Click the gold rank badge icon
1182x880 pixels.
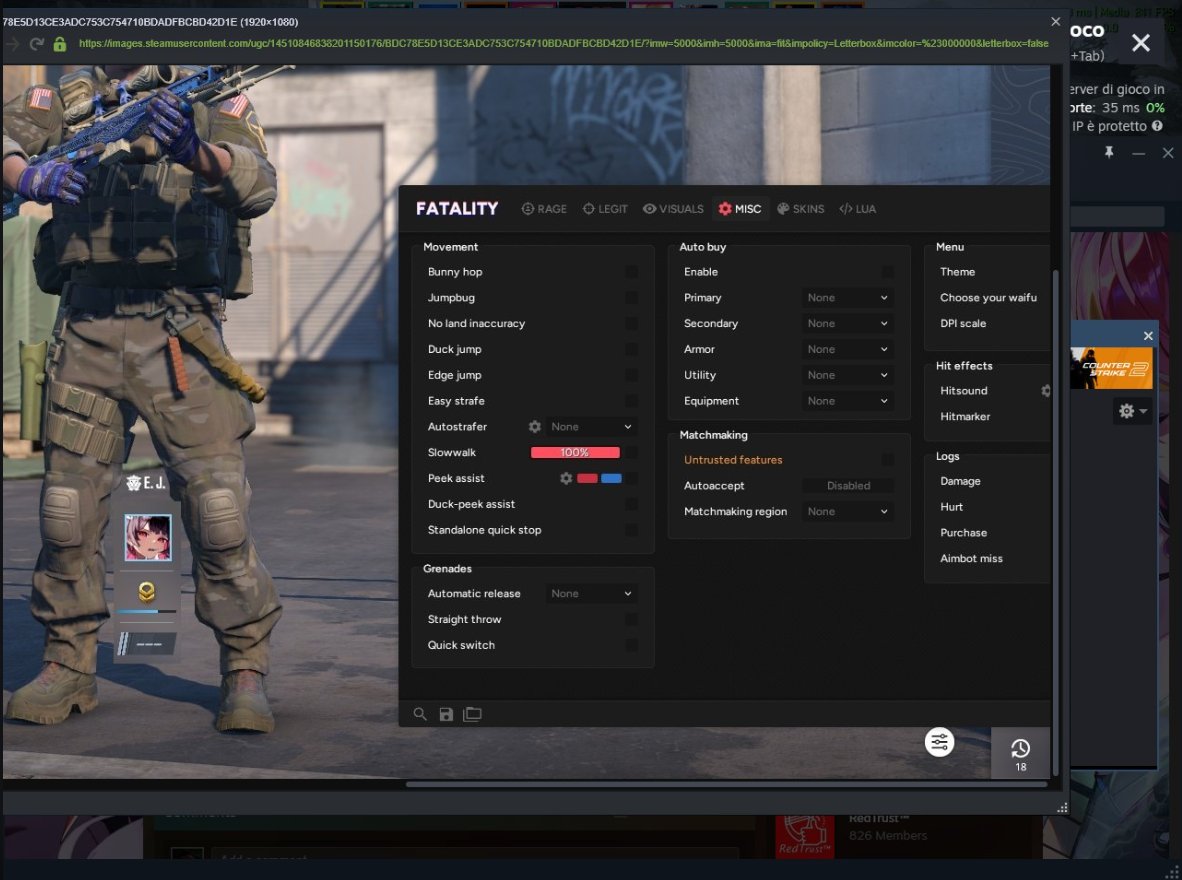click(x=147, y=592)
